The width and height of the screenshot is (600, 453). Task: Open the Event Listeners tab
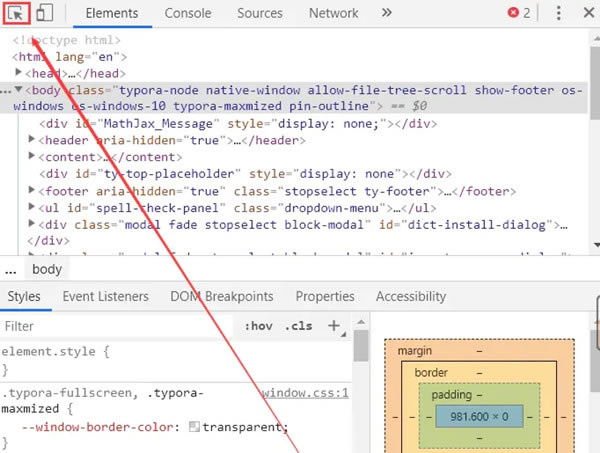[x=105, y=297]
